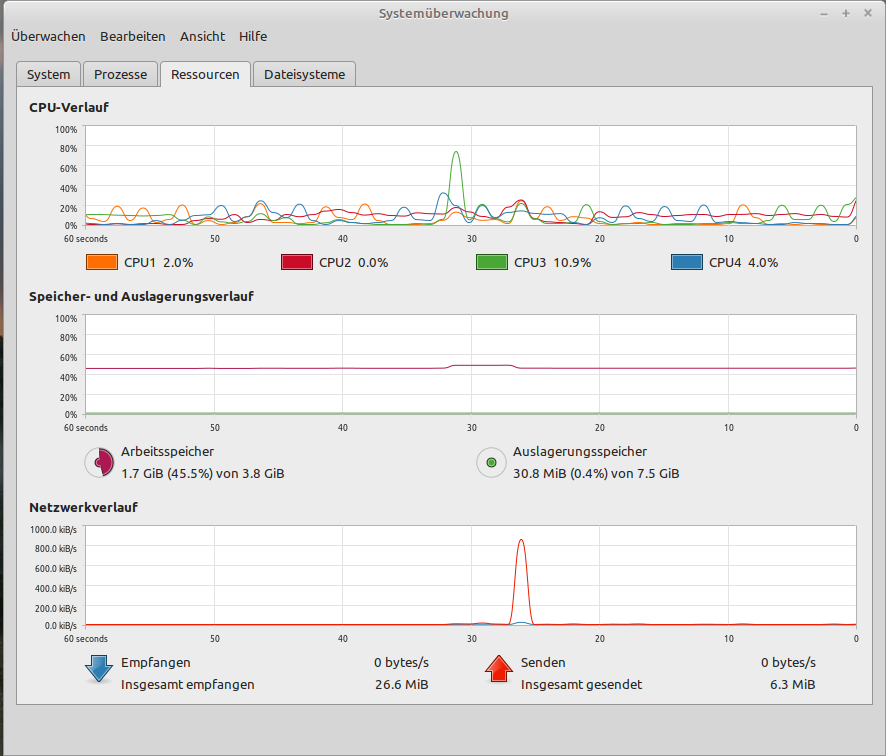
Task: Maximize the Systemüberwachung window
Action: tap(846, 13)
